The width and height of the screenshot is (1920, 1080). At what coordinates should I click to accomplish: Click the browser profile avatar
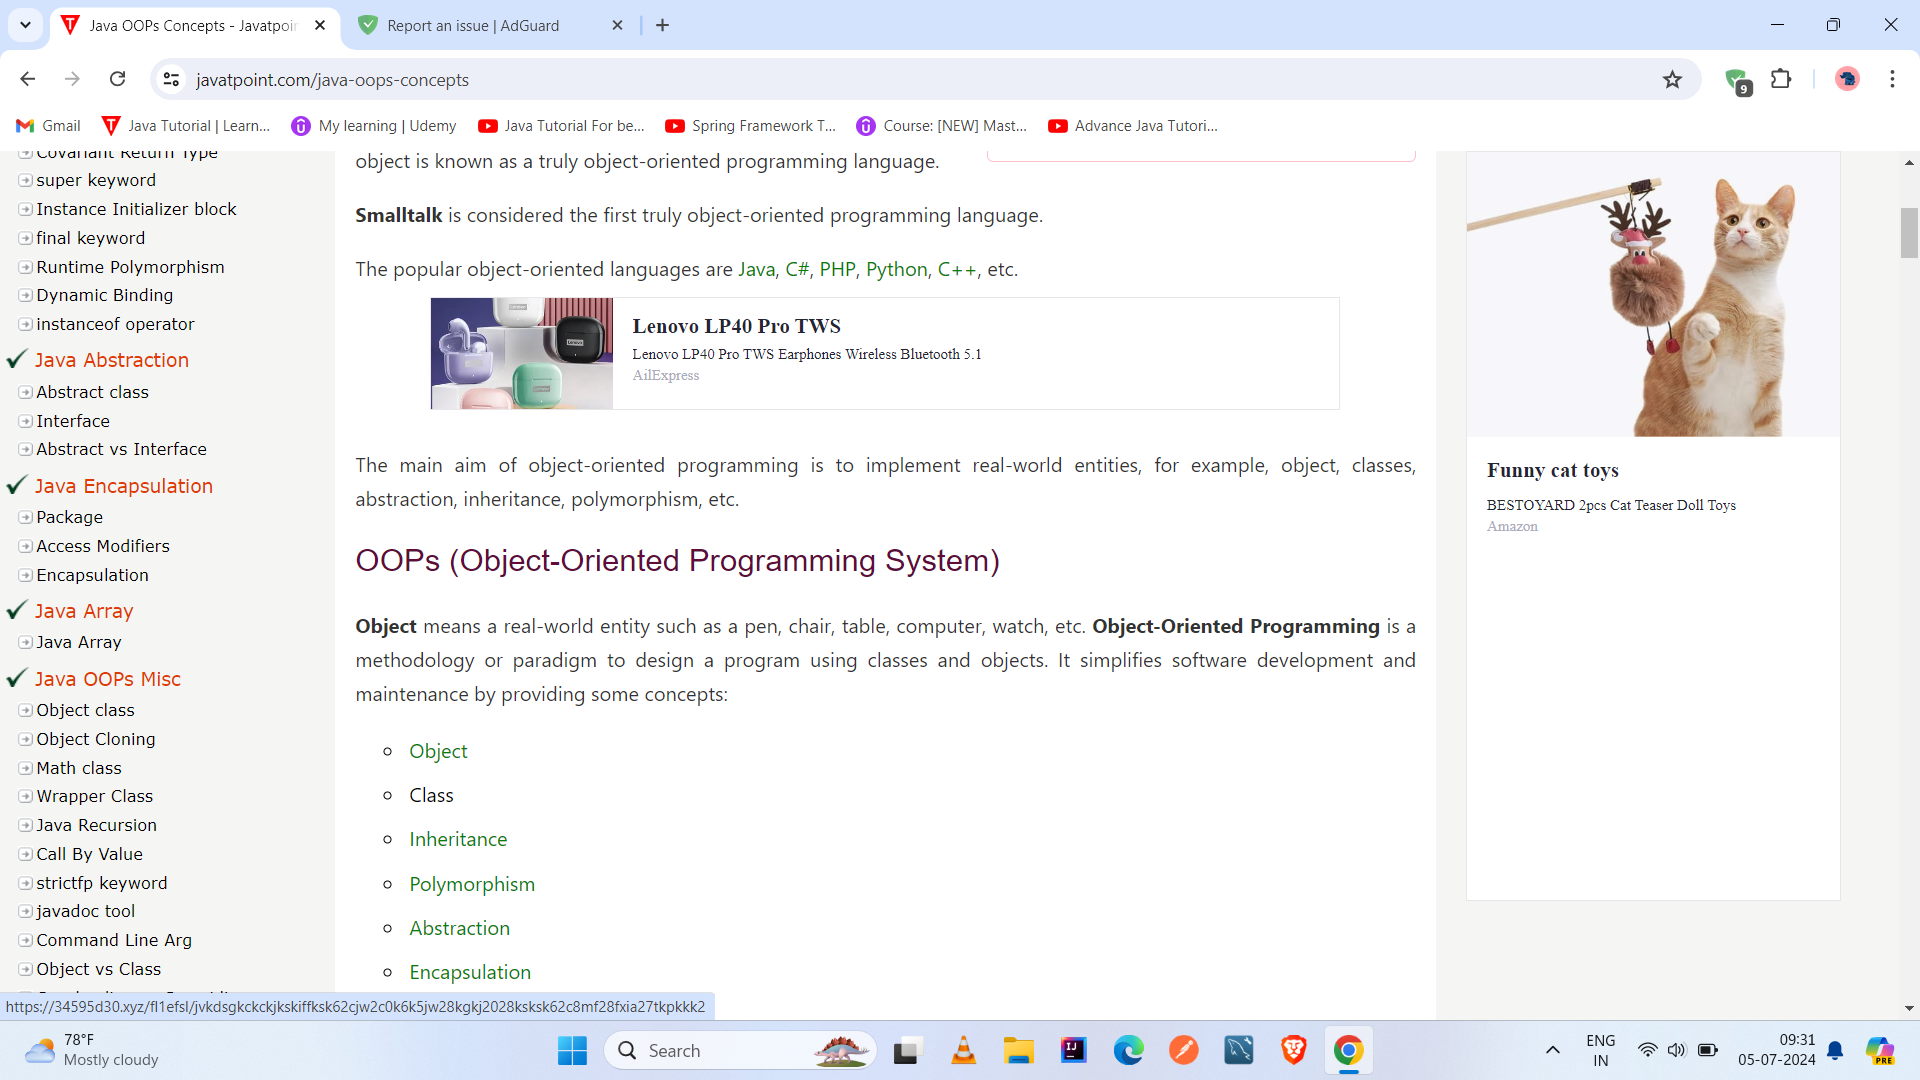pos(1847,79)
